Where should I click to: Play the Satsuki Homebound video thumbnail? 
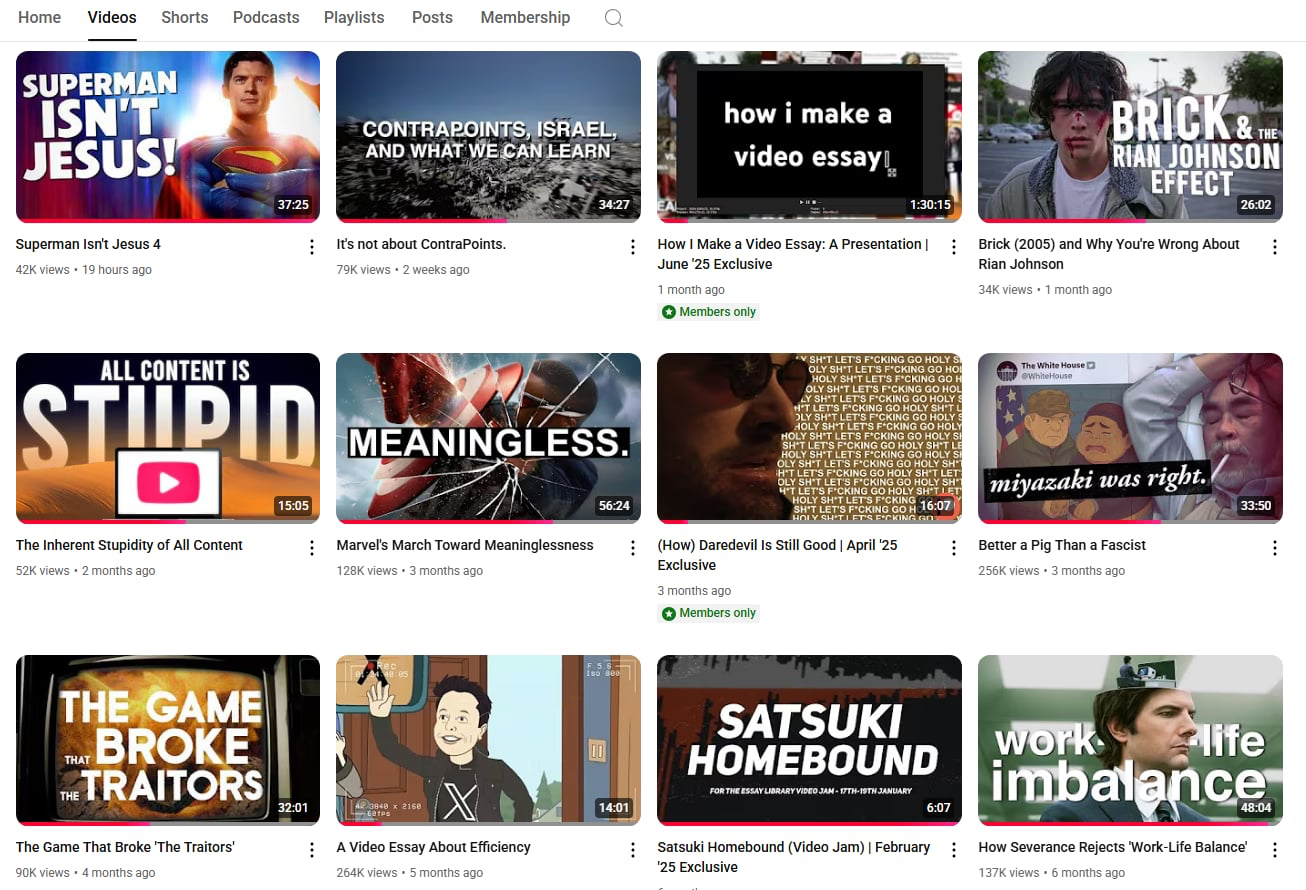pos(809,739)
